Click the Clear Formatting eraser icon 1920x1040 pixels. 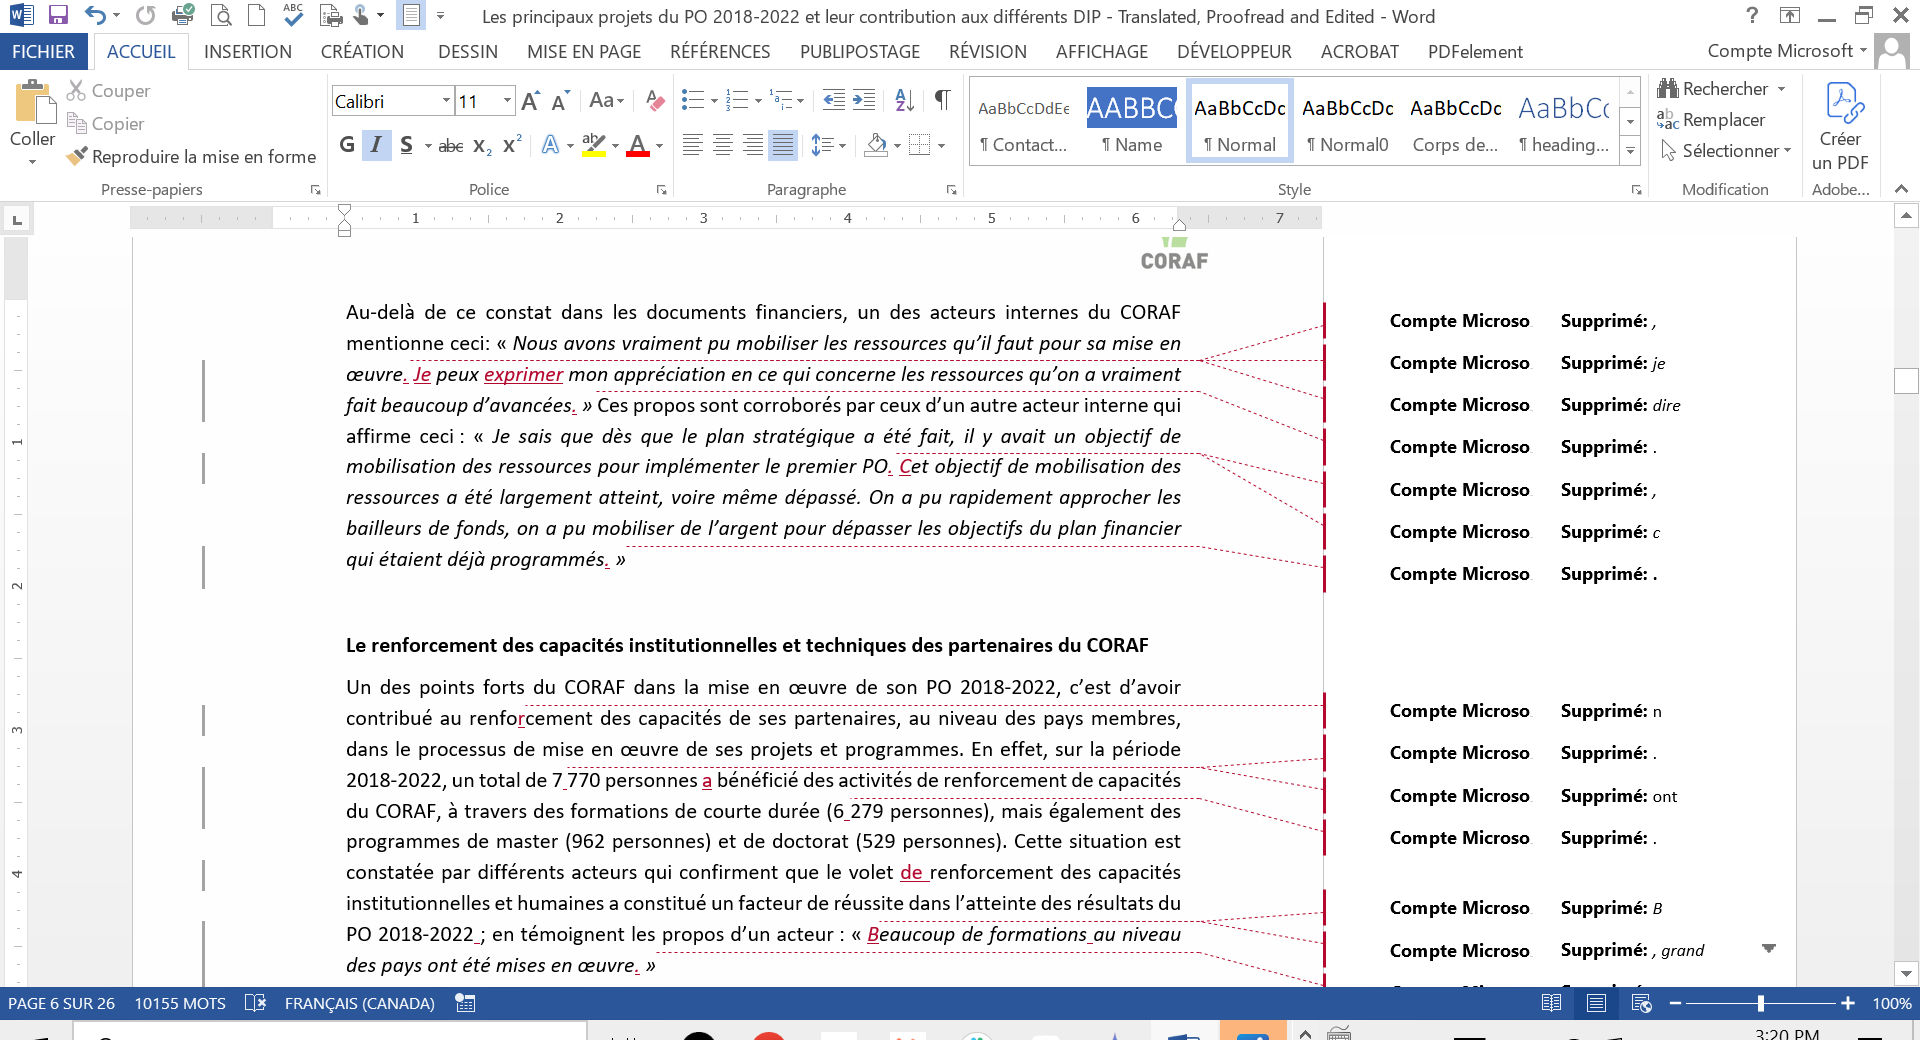pos(655,100)
